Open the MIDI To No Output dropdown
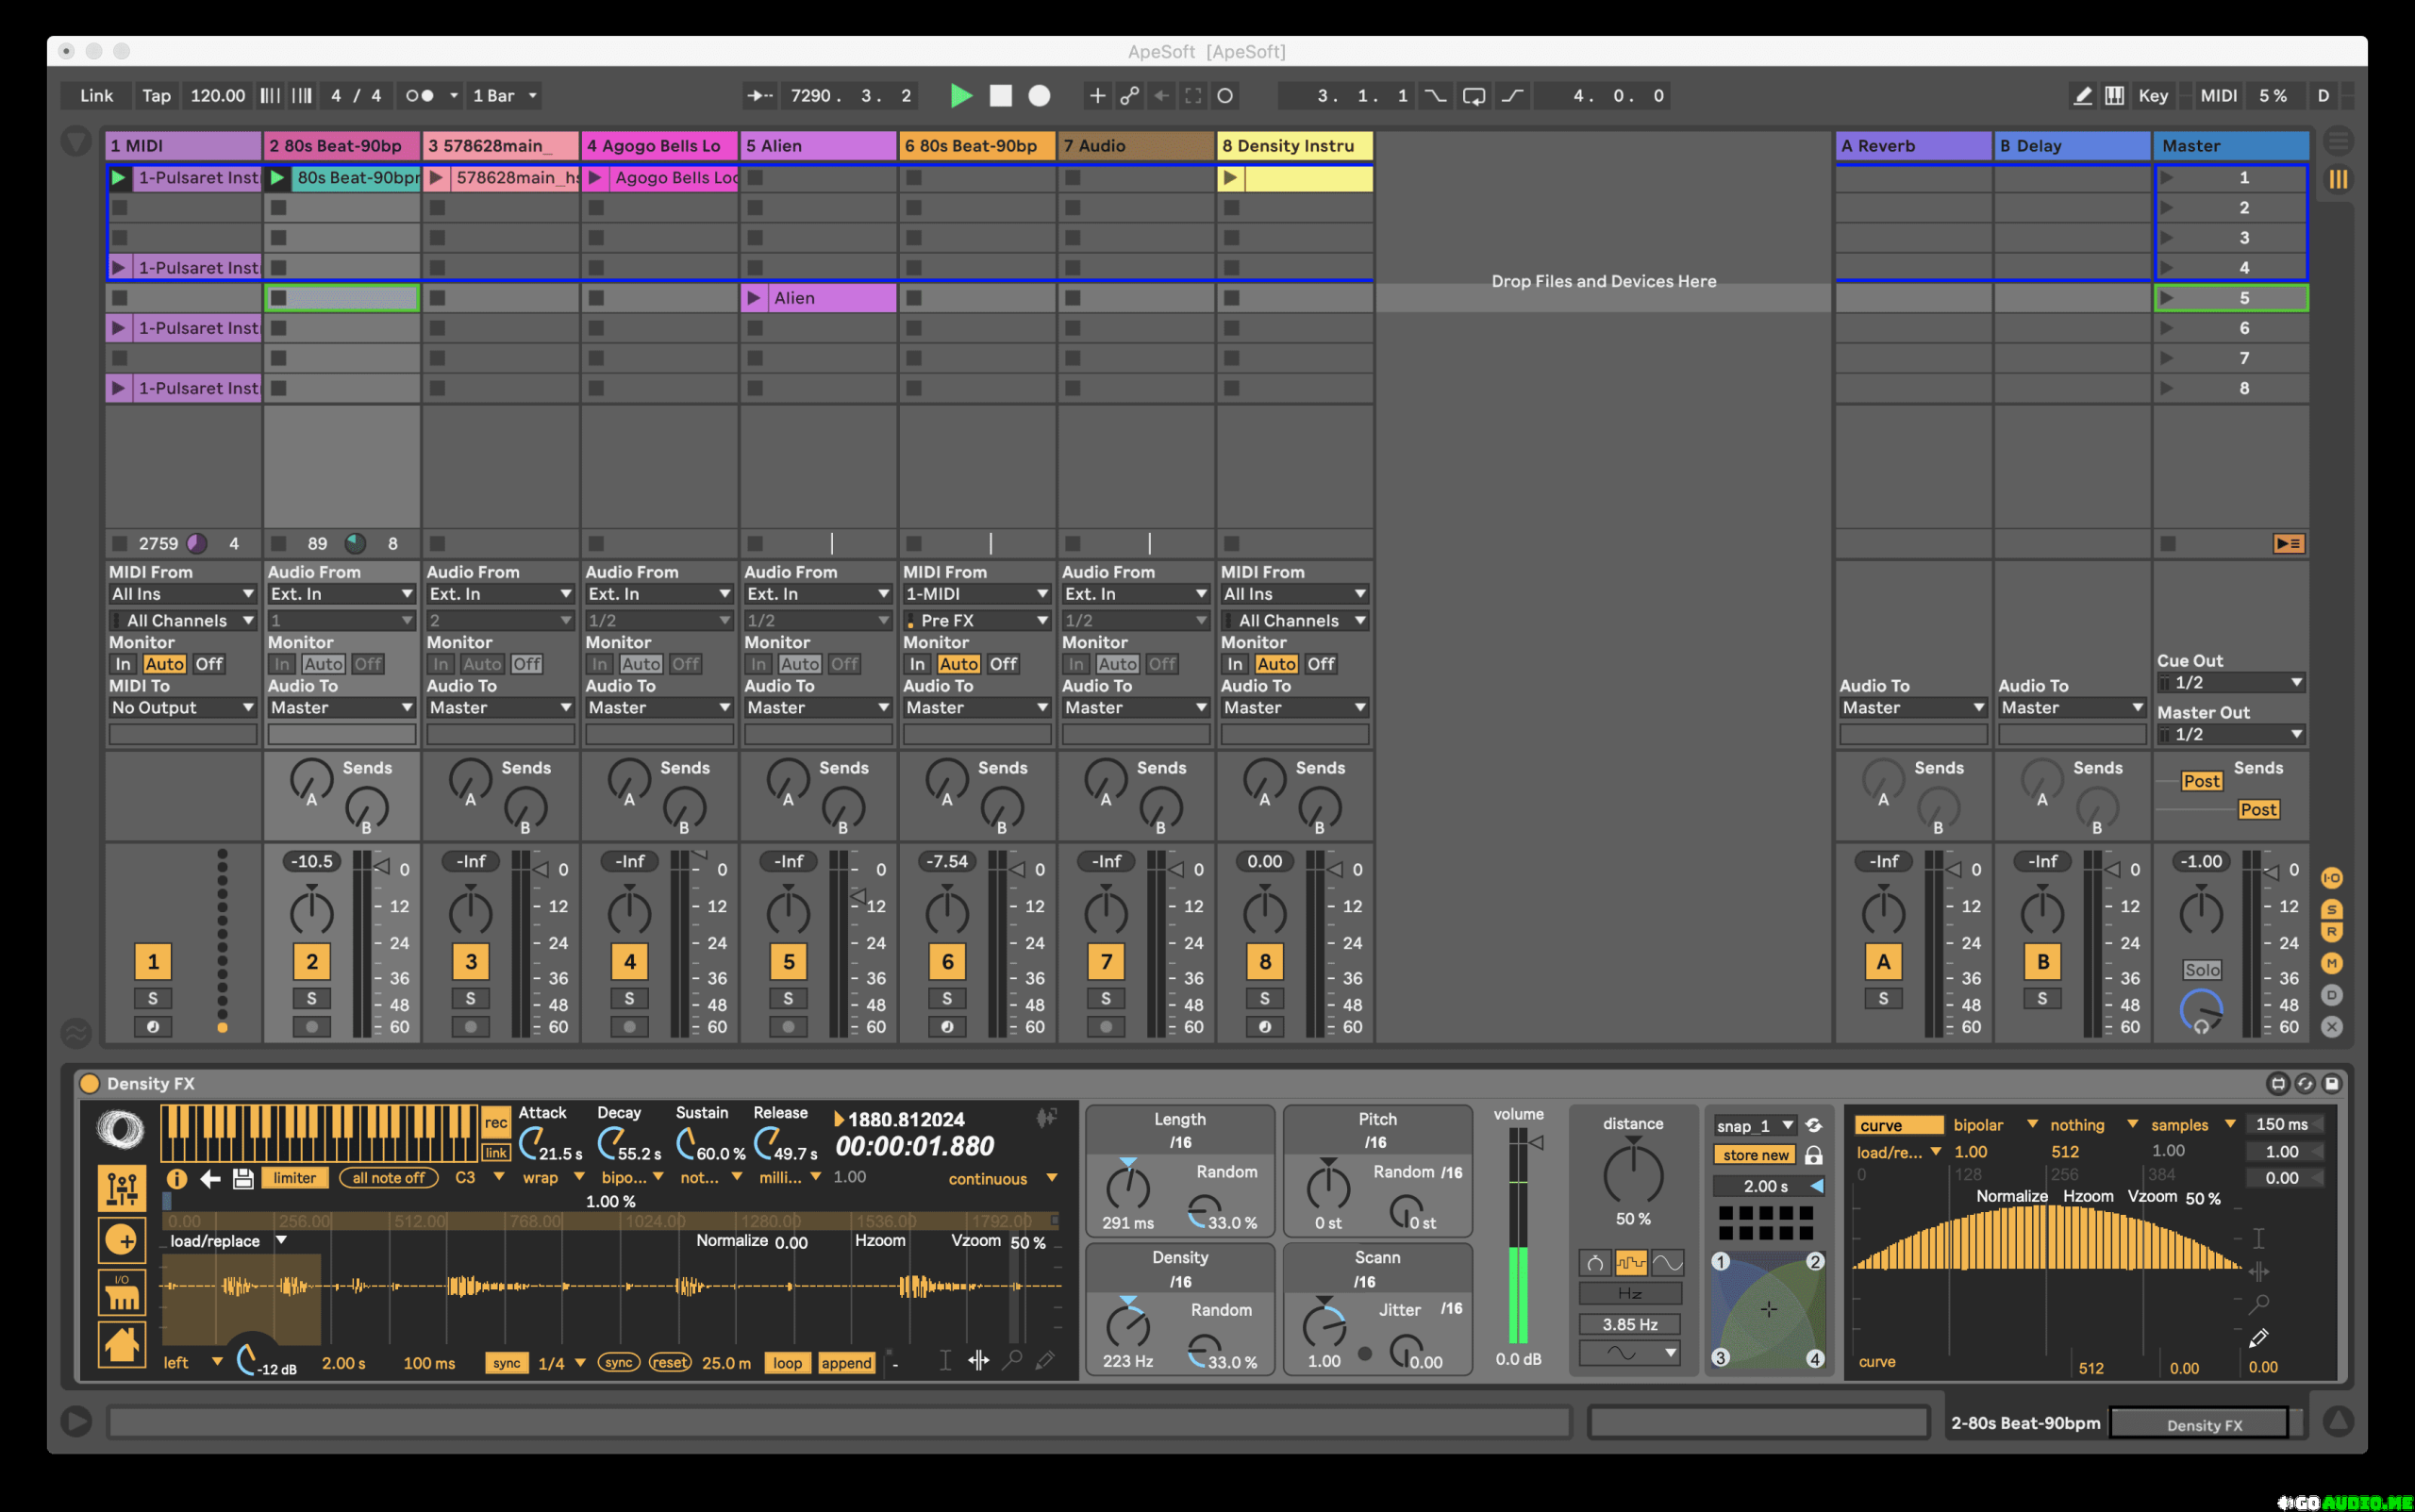 pyautogui.click(x=182, y=707)
